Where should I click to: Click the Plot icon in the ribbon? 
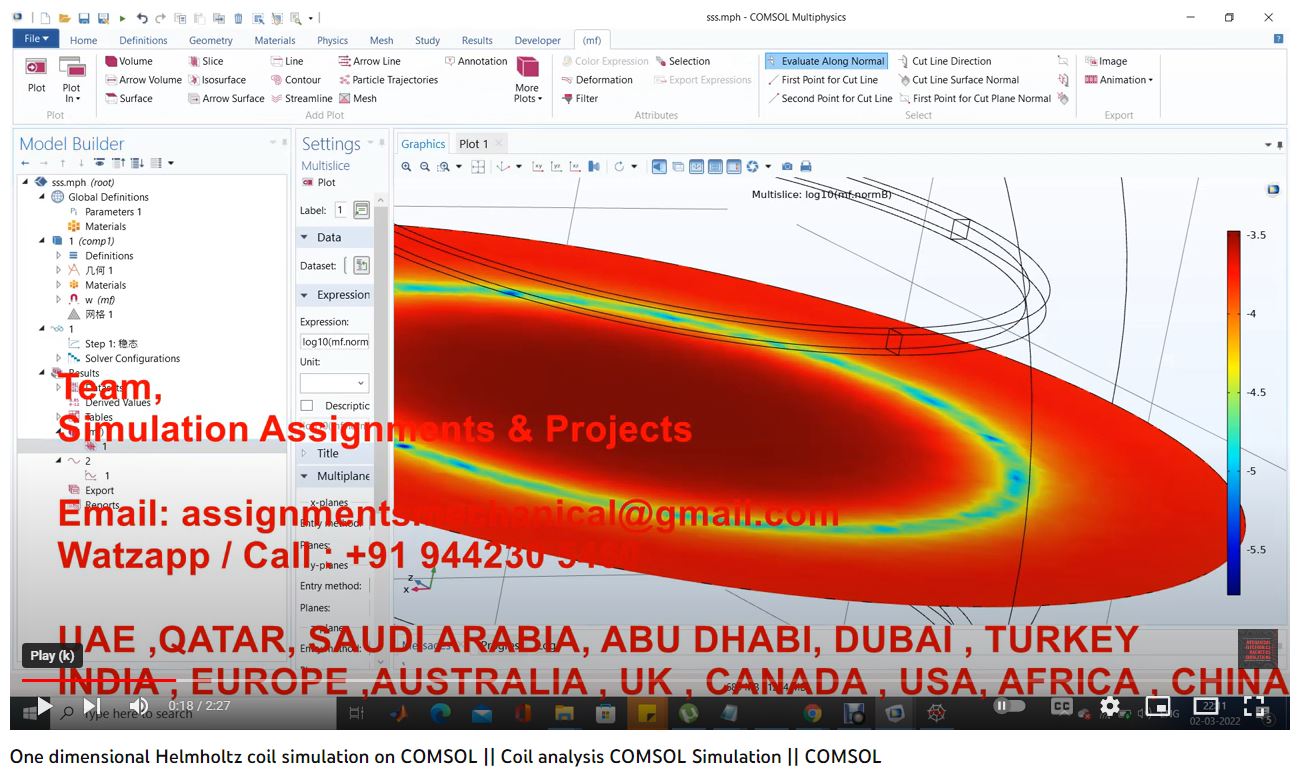36,77
